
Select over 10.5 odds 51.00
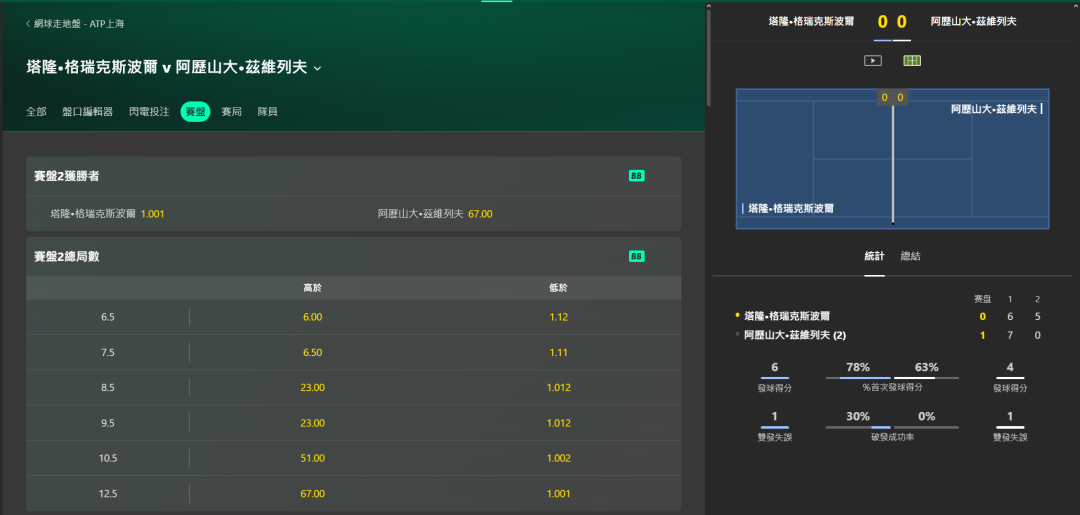(313, 459)
